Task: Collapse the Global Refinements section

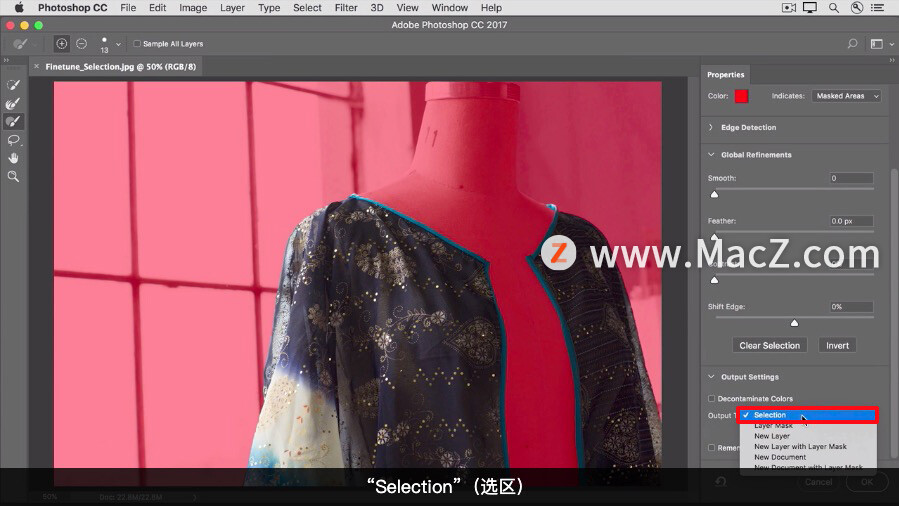Action: pyautogui.click(x=711, y=155)
